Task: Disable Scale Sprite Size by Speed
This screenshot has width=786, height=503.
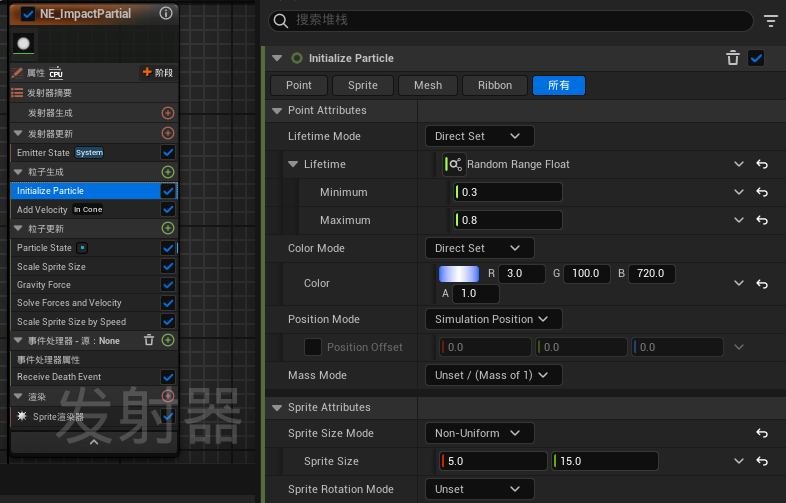Action: (168, 321)
